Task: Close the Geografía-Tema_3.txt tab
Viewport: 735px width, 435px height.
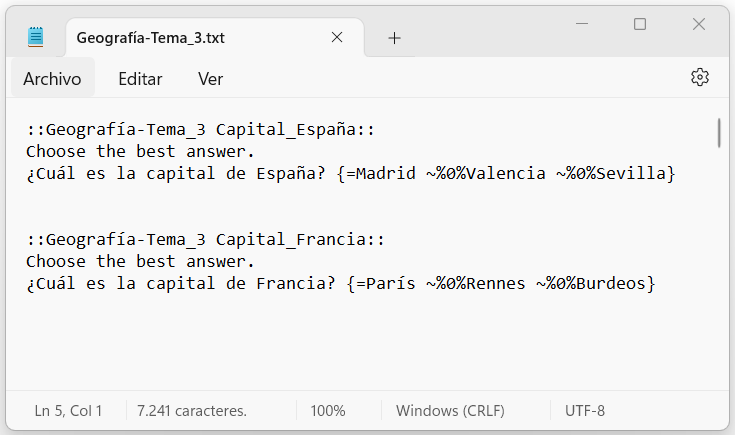Action: [x=337, y=38]
